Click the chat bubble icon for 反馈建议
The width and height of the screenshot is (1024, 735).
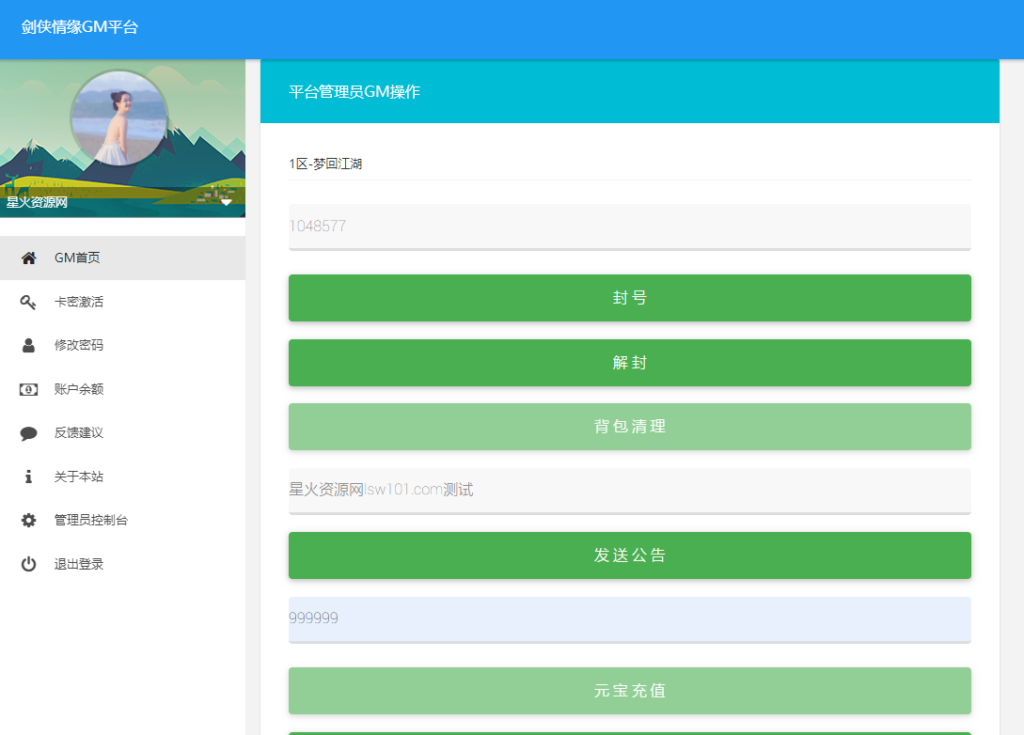tap(27, 433)
